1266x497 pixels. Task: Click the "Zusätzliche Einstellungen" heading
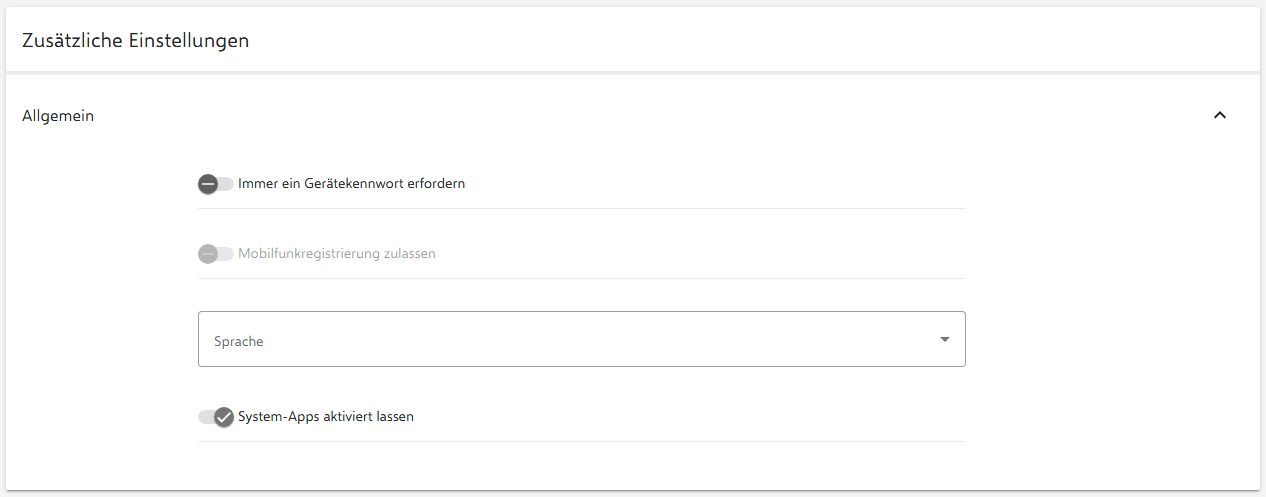point(135,41)
